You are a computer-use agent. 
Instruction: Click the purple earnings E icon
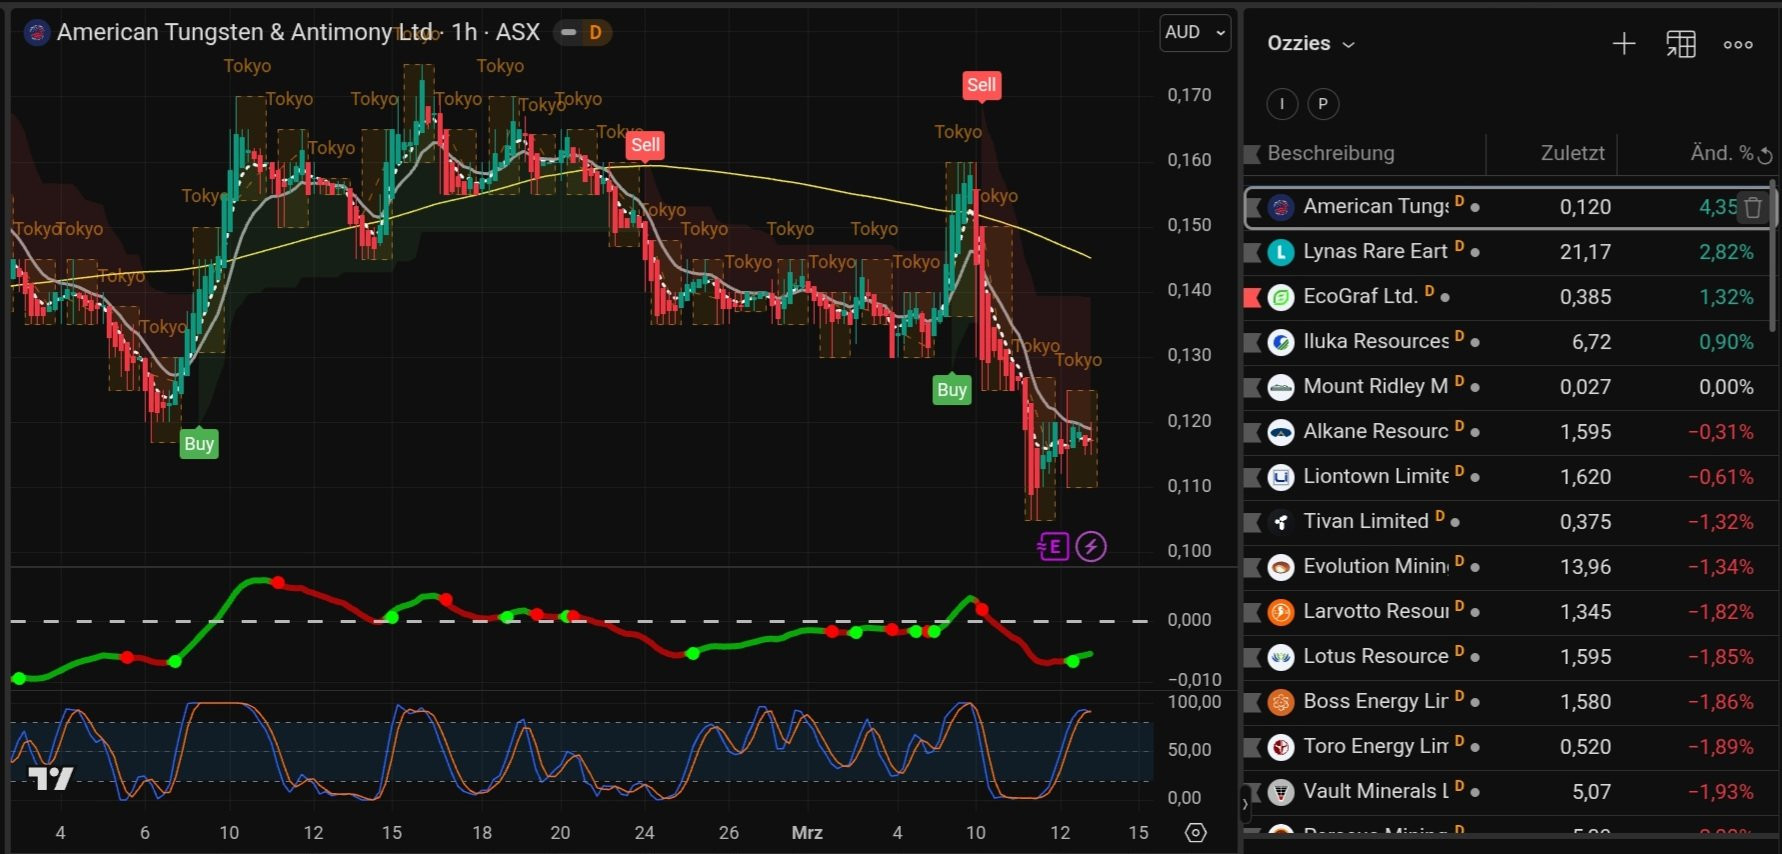point(1054,547)
